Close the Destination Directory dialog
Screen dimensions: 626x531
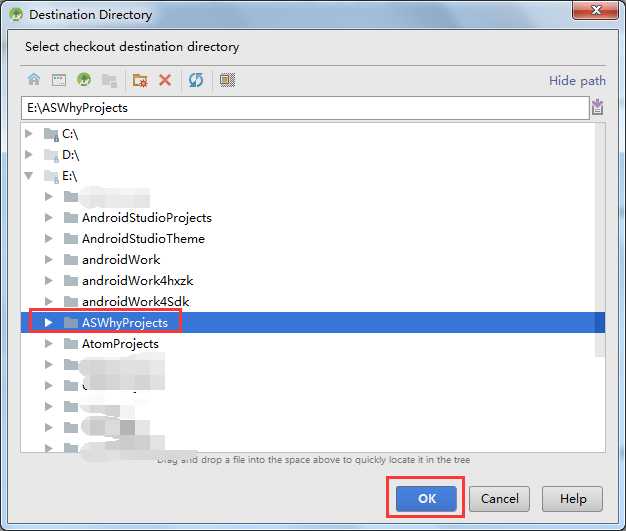coord(595,10)
